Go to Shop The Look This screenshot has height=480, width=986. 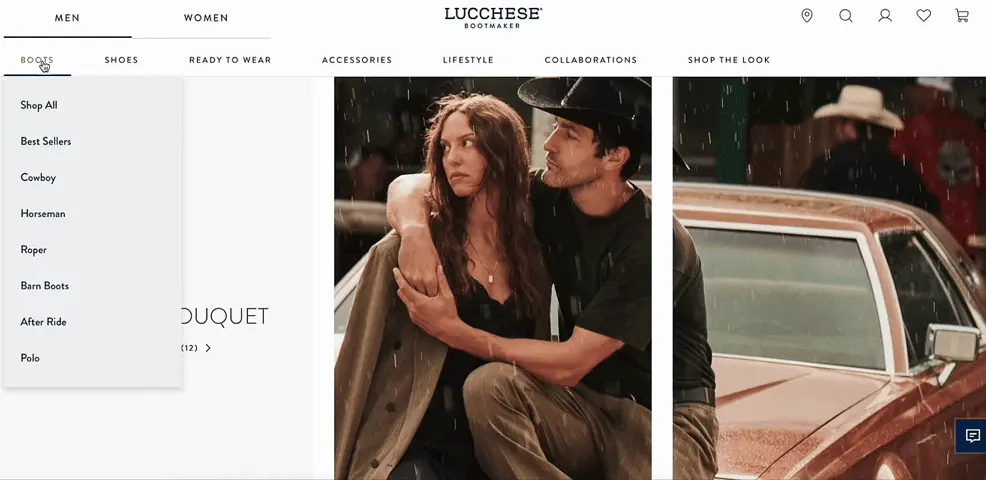[x=729, y=60]
